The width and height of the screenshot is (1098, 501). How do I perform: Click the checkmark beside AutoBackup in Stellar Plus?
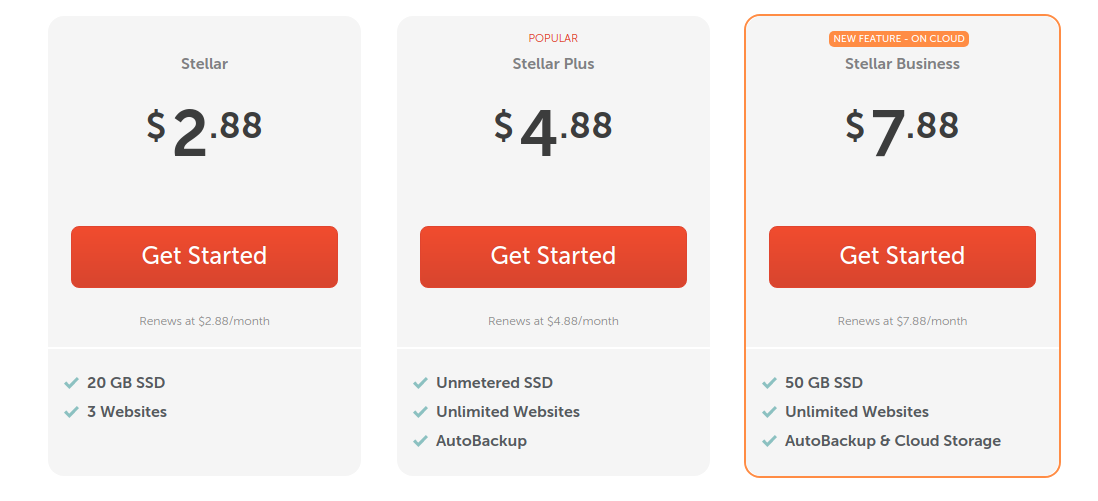420,441
